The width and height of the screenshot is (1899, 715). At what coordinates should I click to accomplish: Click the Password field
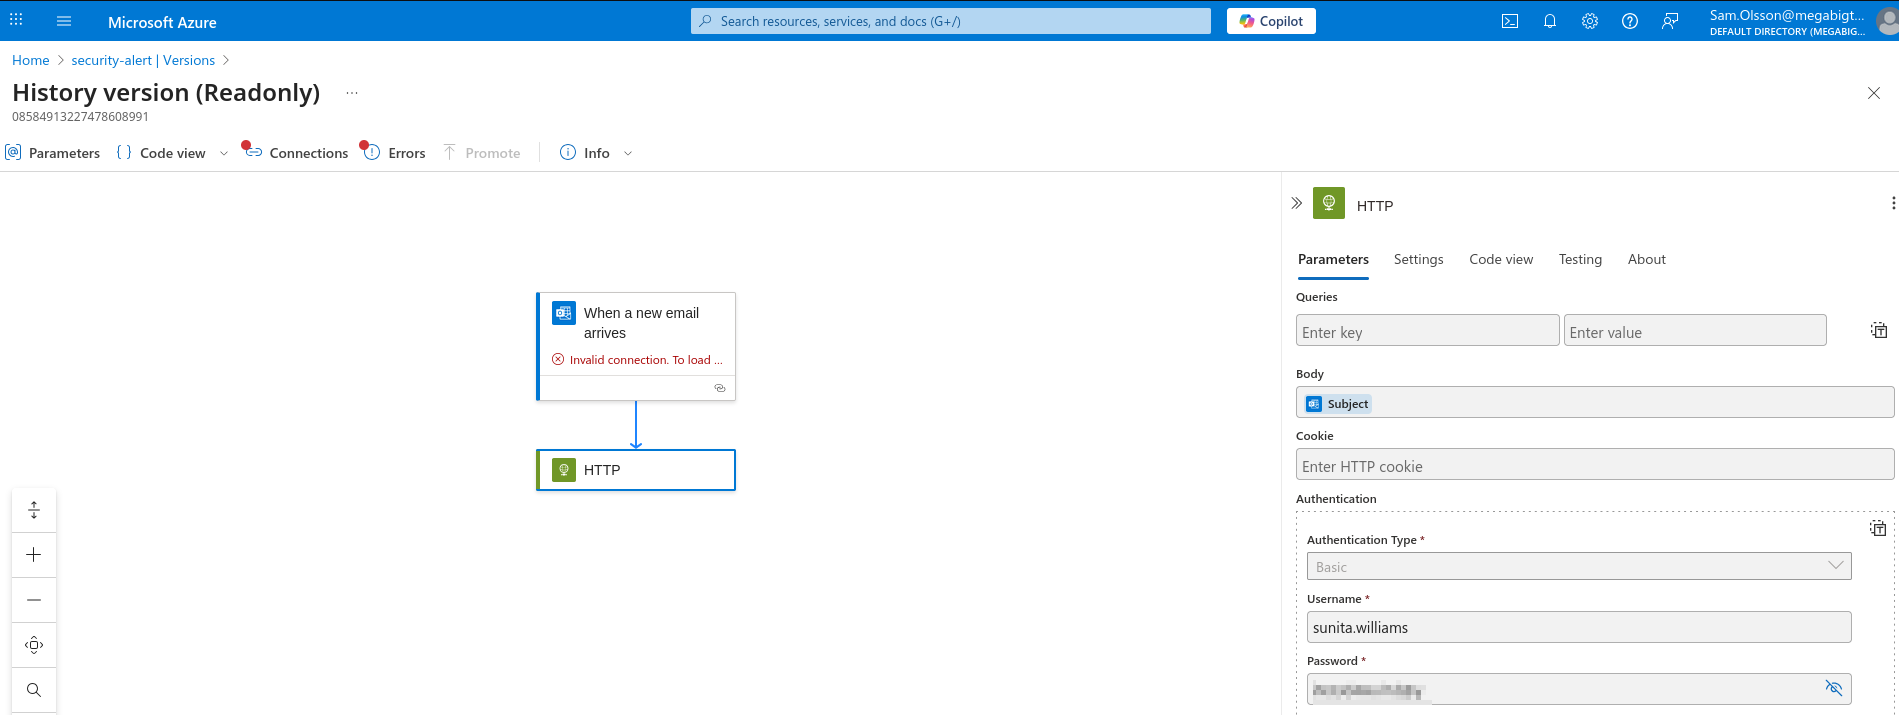pyautogui.click(x=1579, y=689)
